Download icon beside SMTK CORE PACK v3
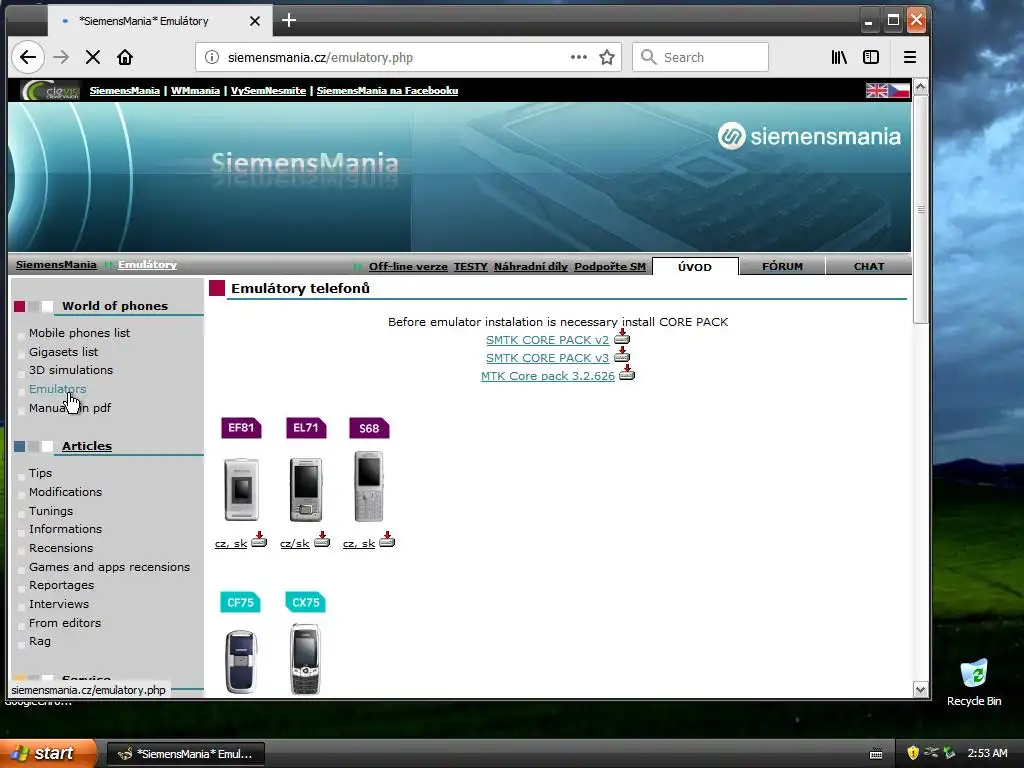The height and width of the screenshot is (768, 1024). pos(622,355)
